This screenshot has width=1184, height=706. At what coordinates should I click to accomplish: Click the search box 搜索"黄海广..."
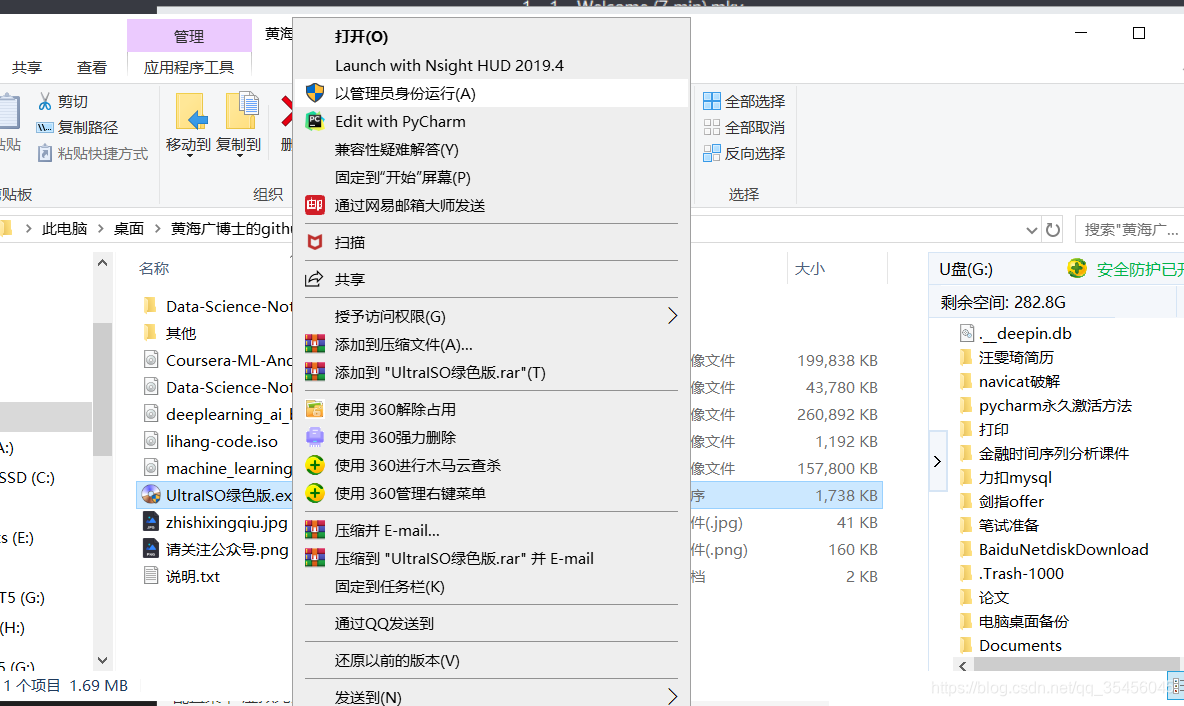1129,230
